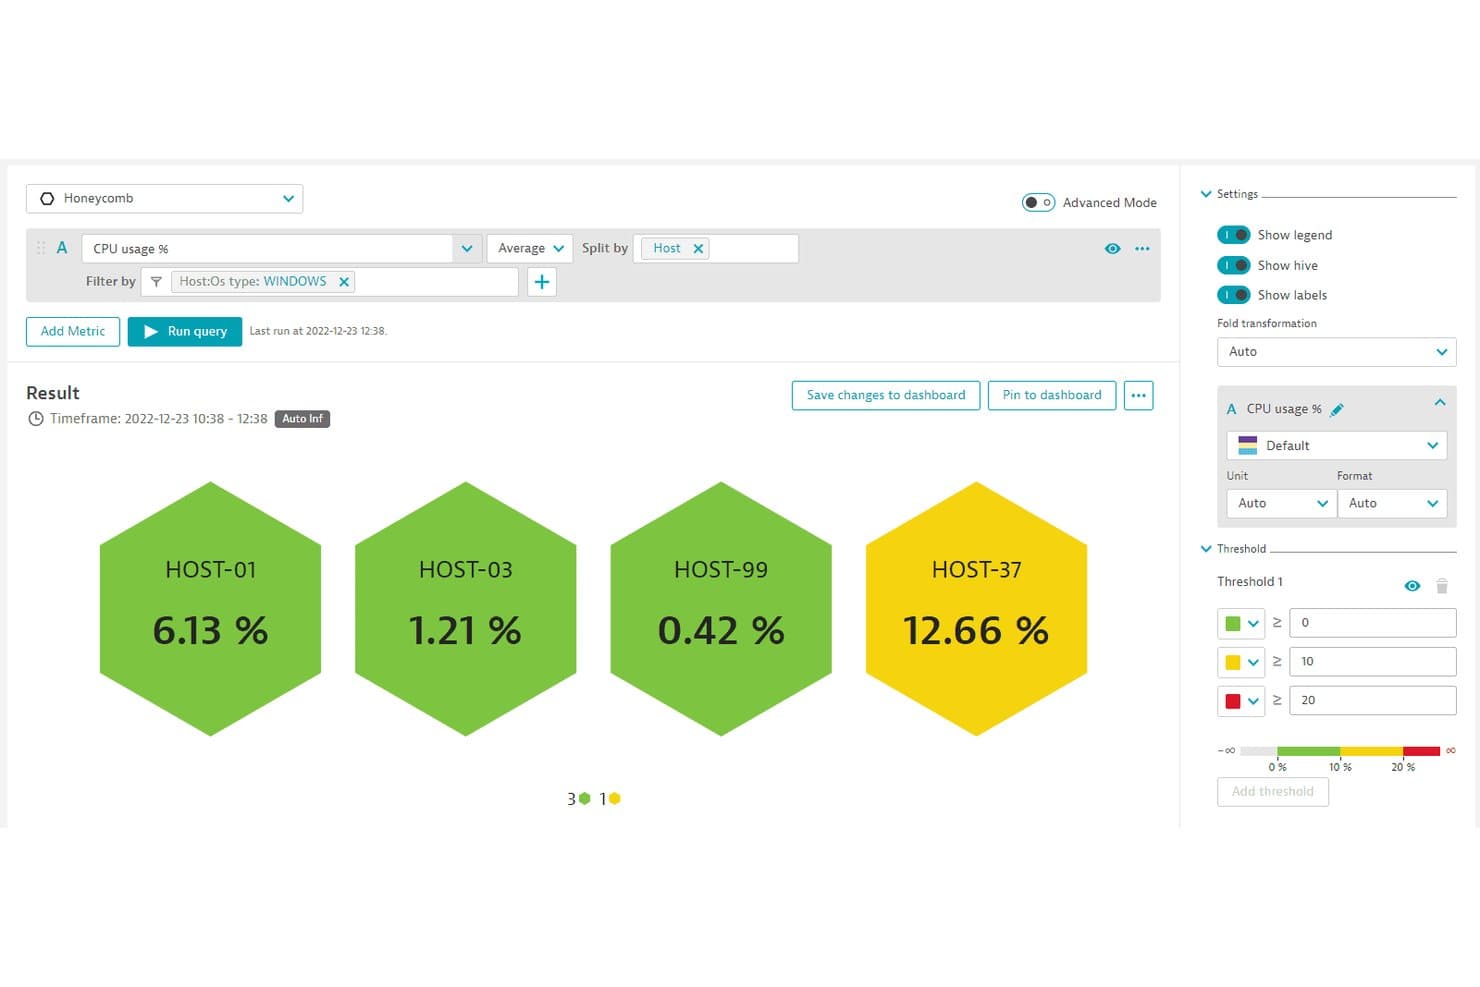This screenshot has width=1480, height=987.
Task: Open the yellow threshold color picker
Action: 1241,662
